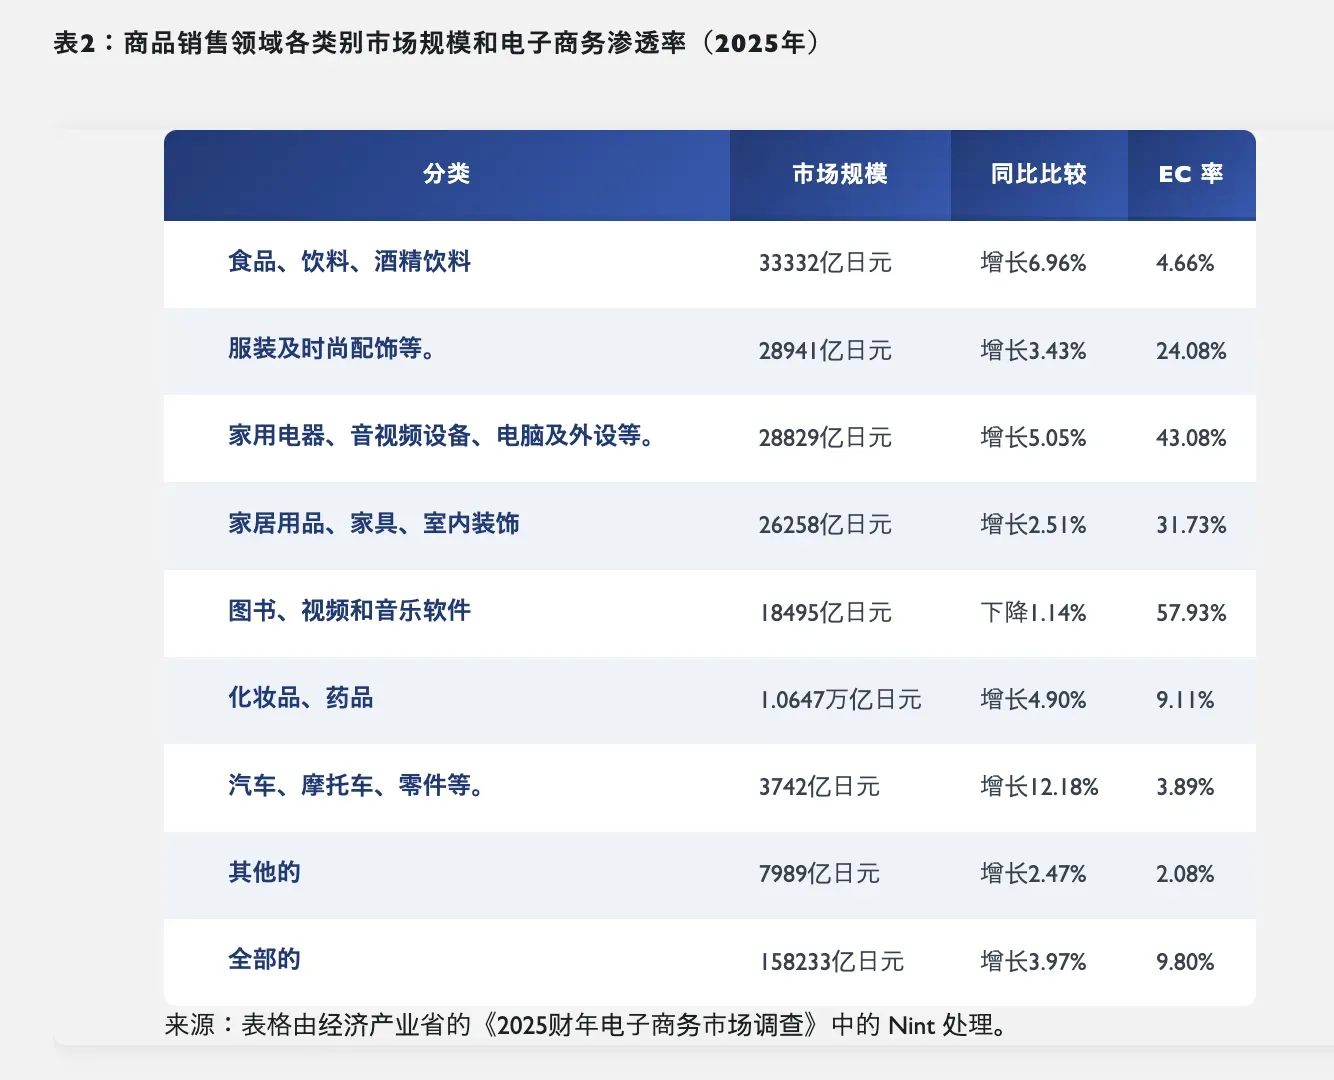
Task: Select the "分类" column header
Action: (x=447, y=174)
